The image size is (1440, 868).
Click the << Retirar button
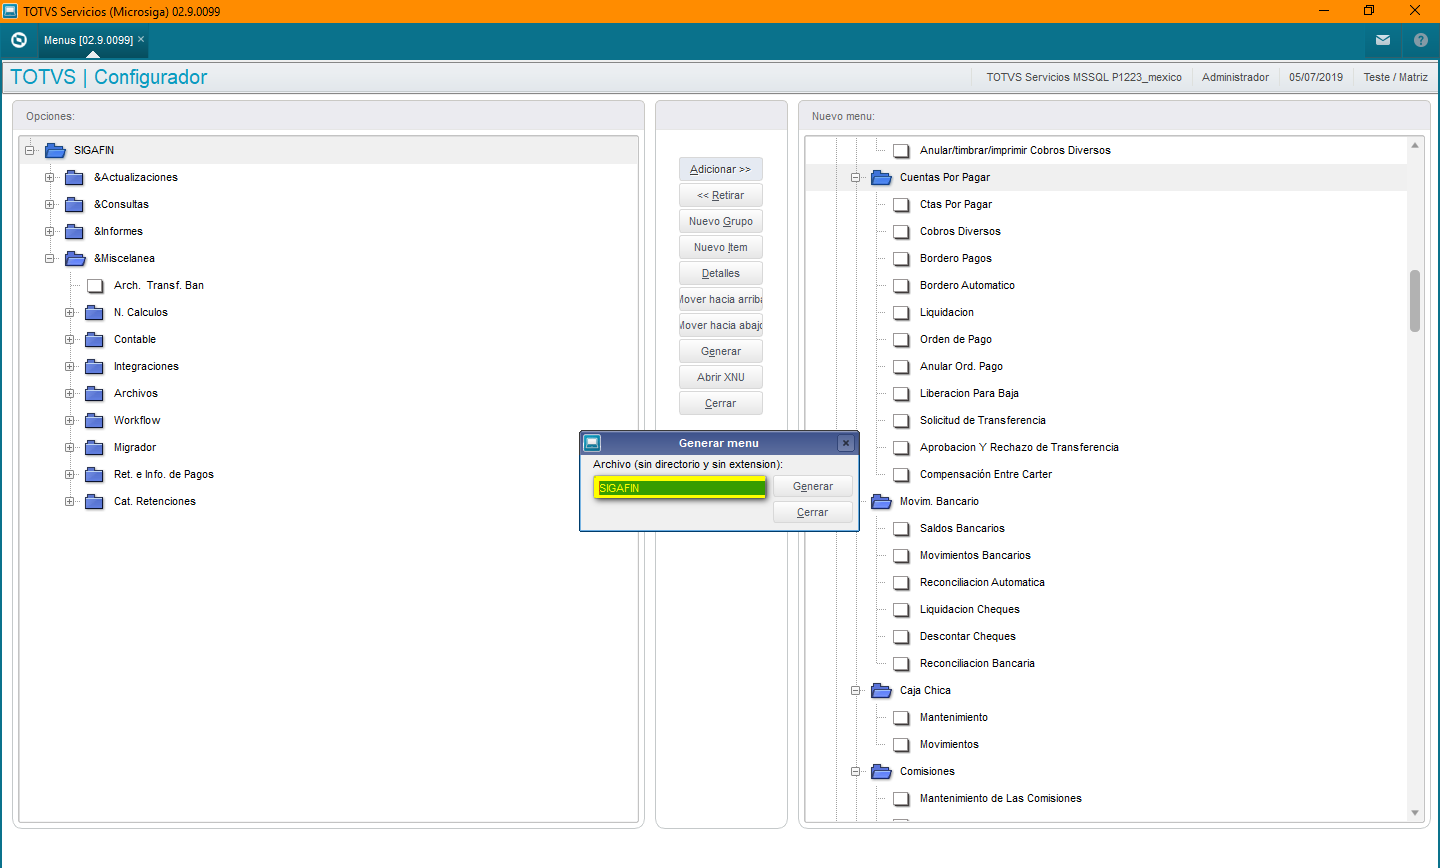tap(720, 195)
